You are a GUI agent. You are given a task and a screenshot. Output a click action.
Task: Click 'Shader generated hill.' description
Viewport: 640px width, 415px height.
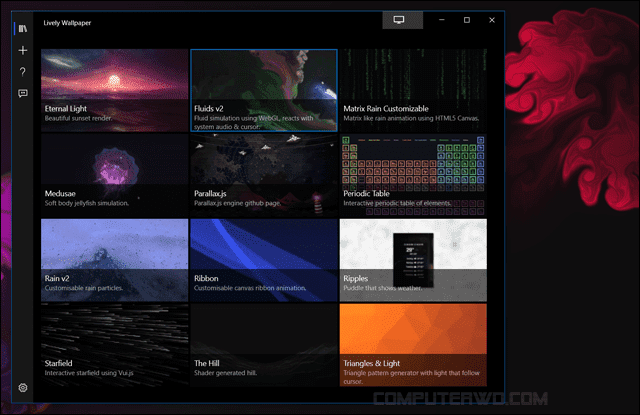pos(225,373)
